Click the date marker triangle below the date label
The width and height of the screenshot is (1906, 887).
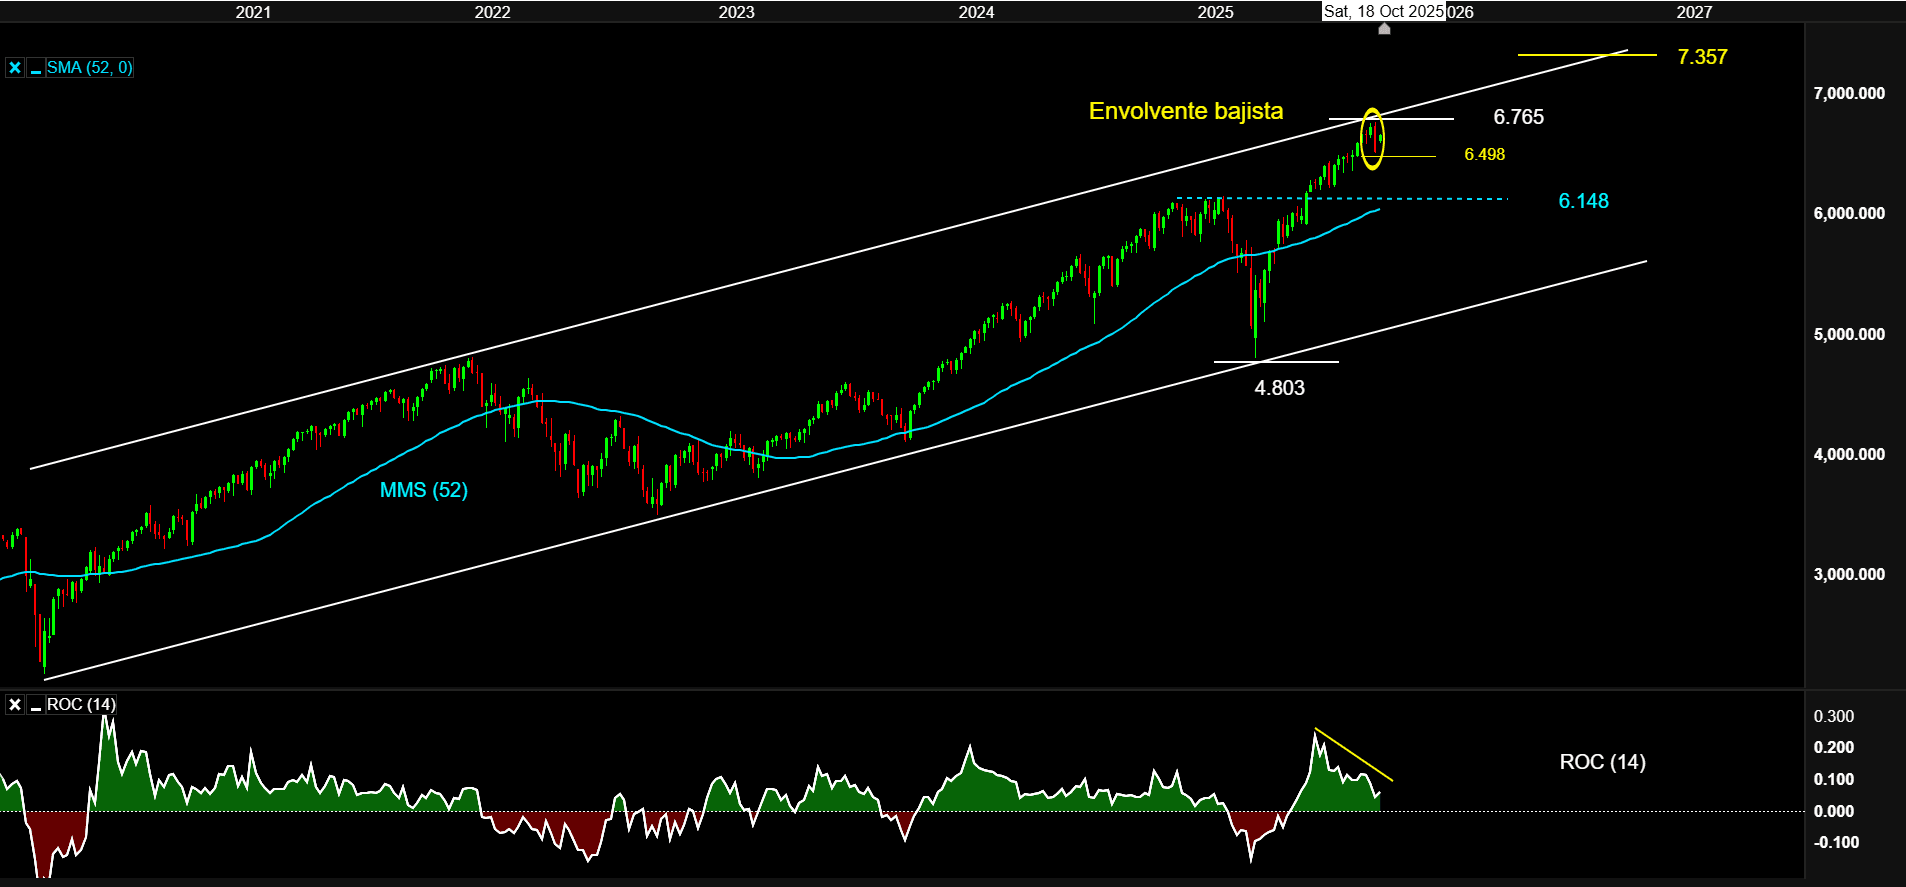coord(1384,29)
